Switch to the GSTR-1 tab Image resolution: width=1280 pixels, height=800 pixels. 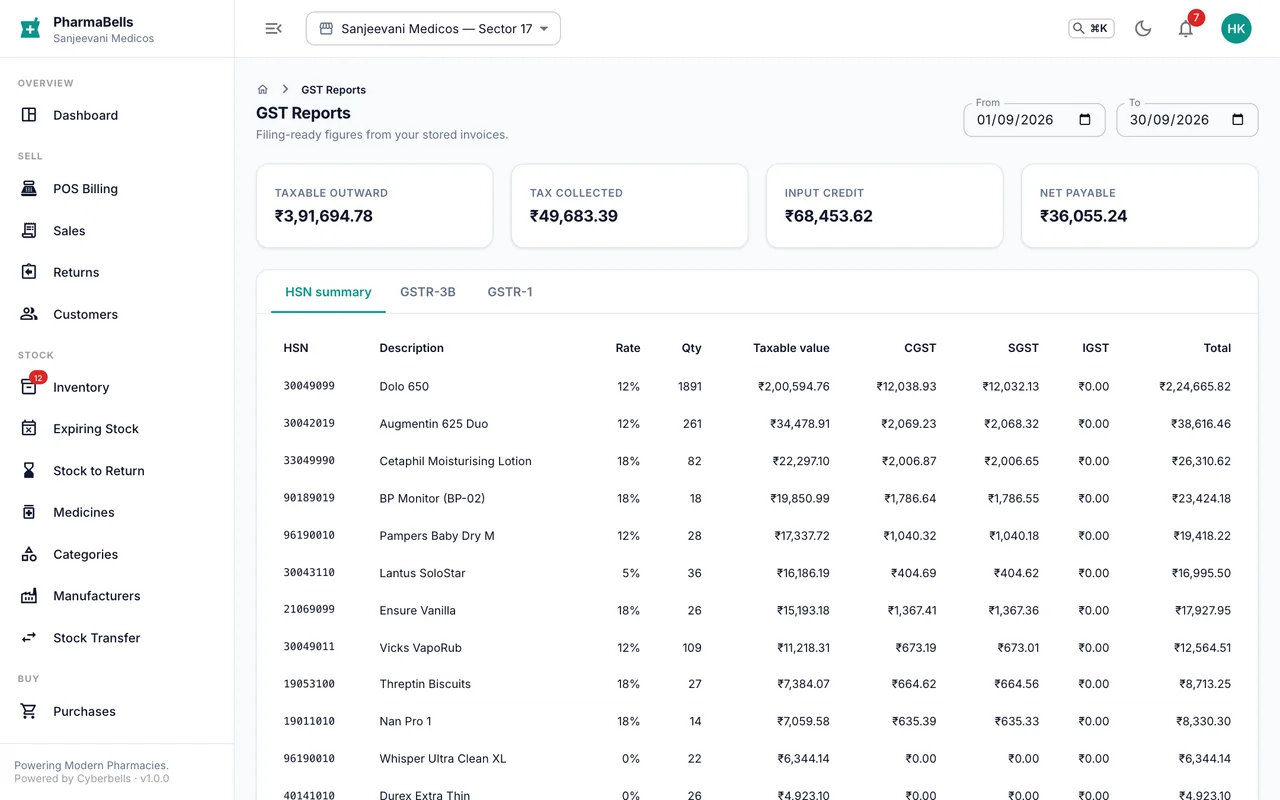pos(510,292)
